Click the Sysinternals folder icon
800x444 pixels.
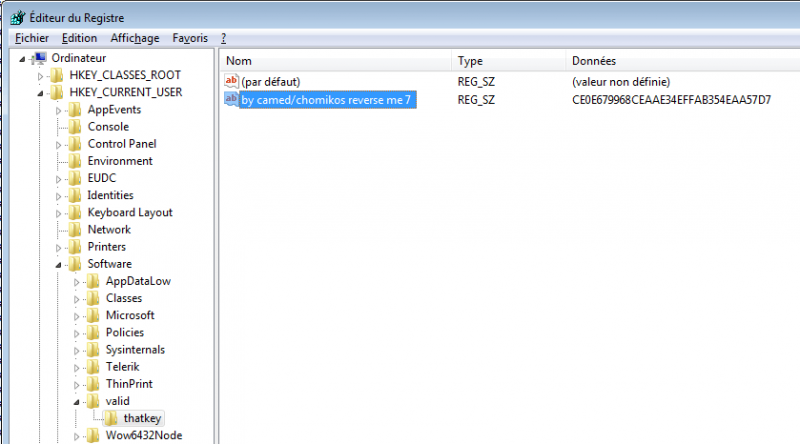pyautogui.click(x=93, y=350)
